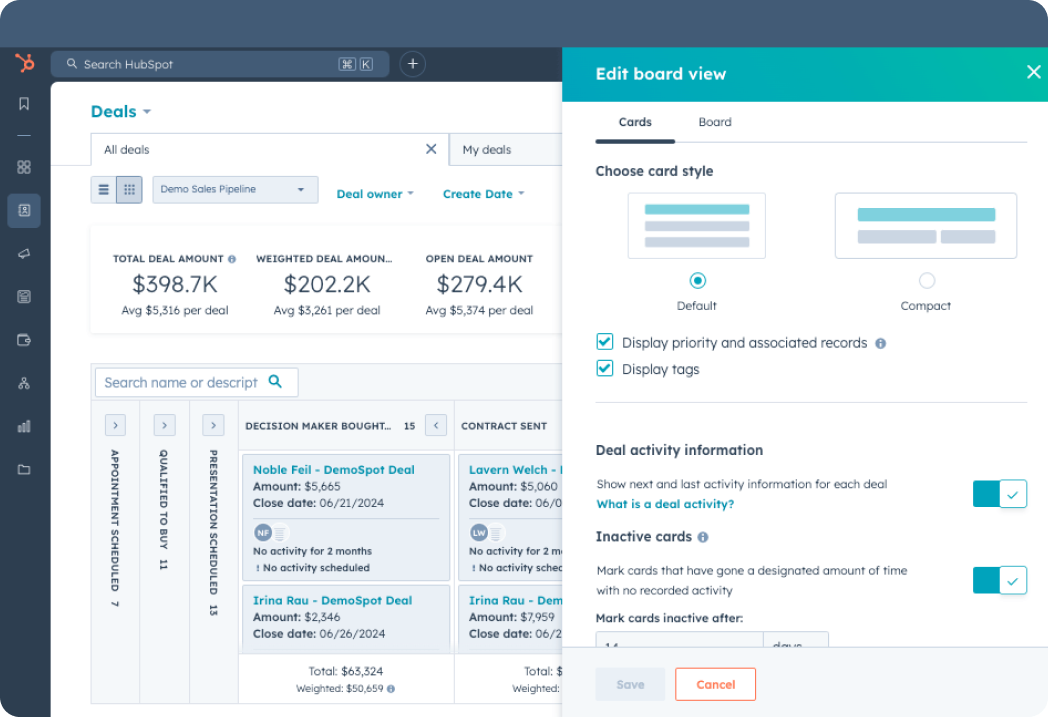The height and width of the screenshot is (718, 1048).
Task: Click the Save button
Action: [x=630, y=685]
